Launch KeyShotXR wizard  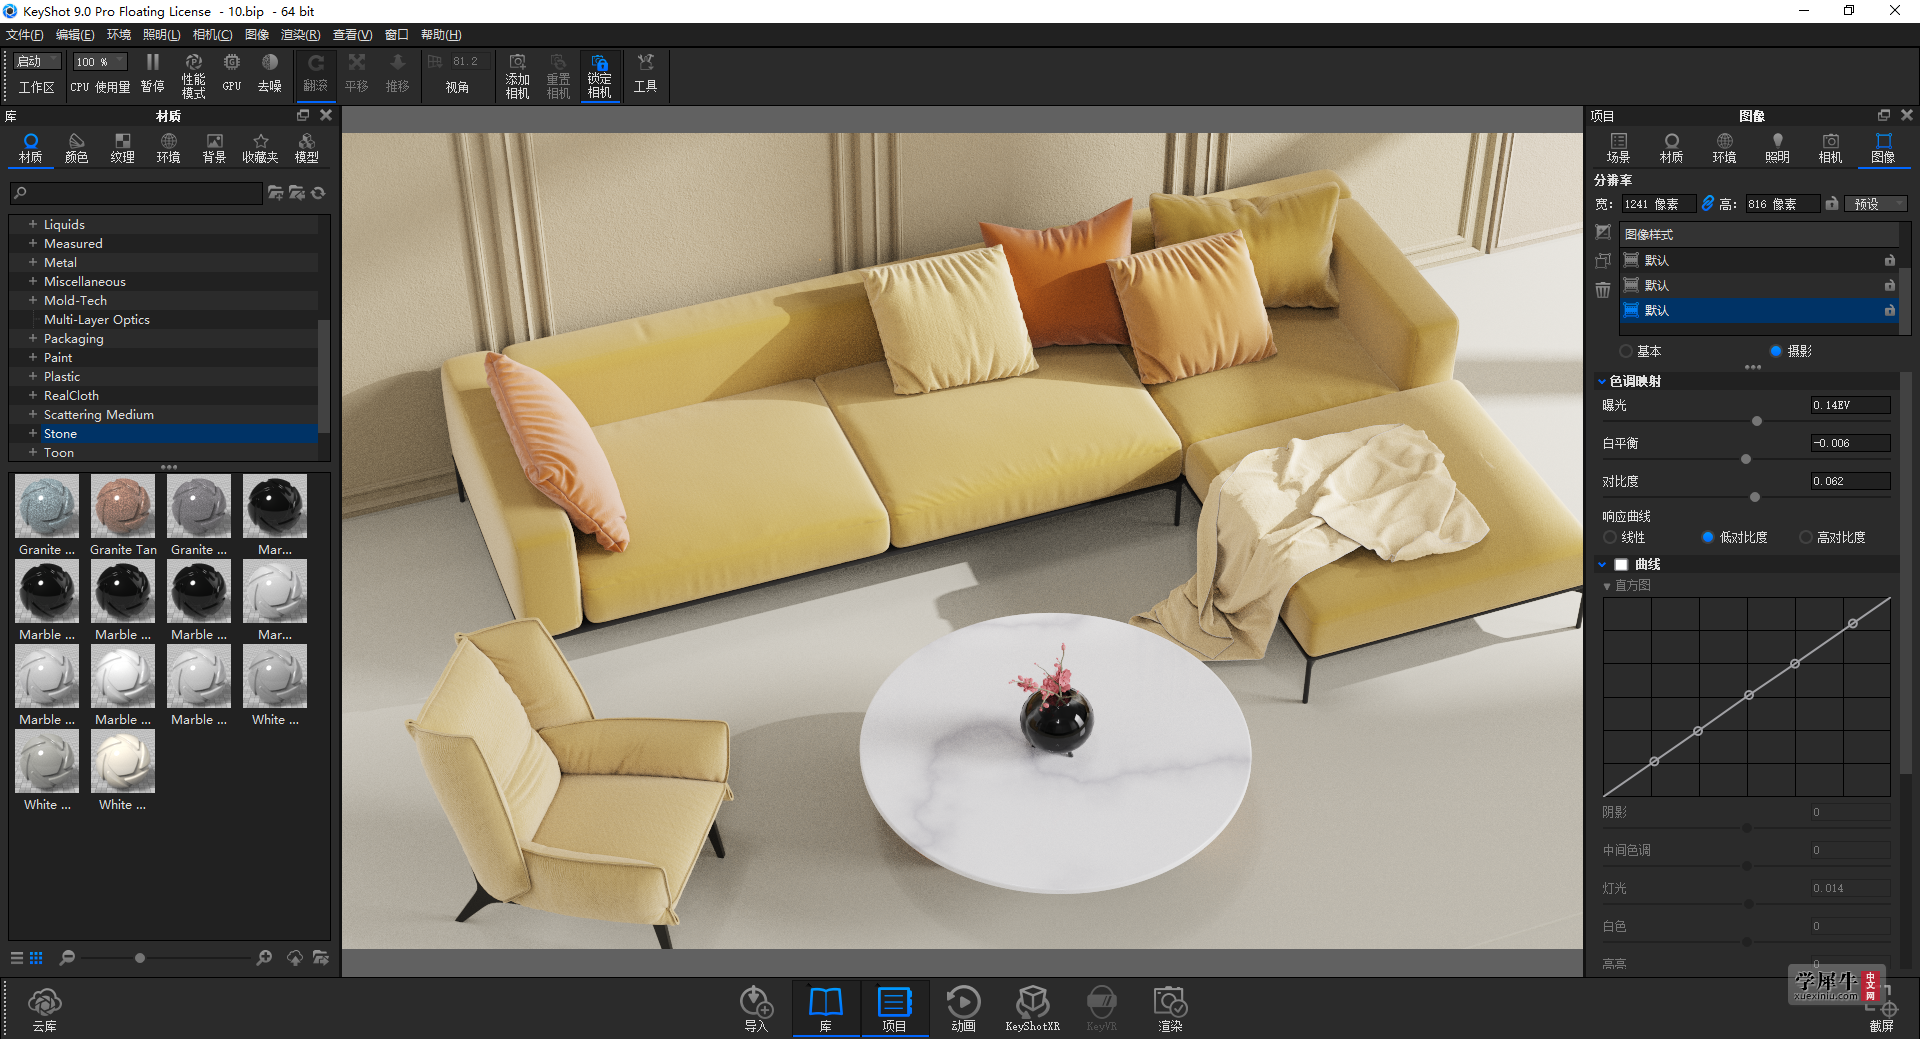(1032, 1008)
